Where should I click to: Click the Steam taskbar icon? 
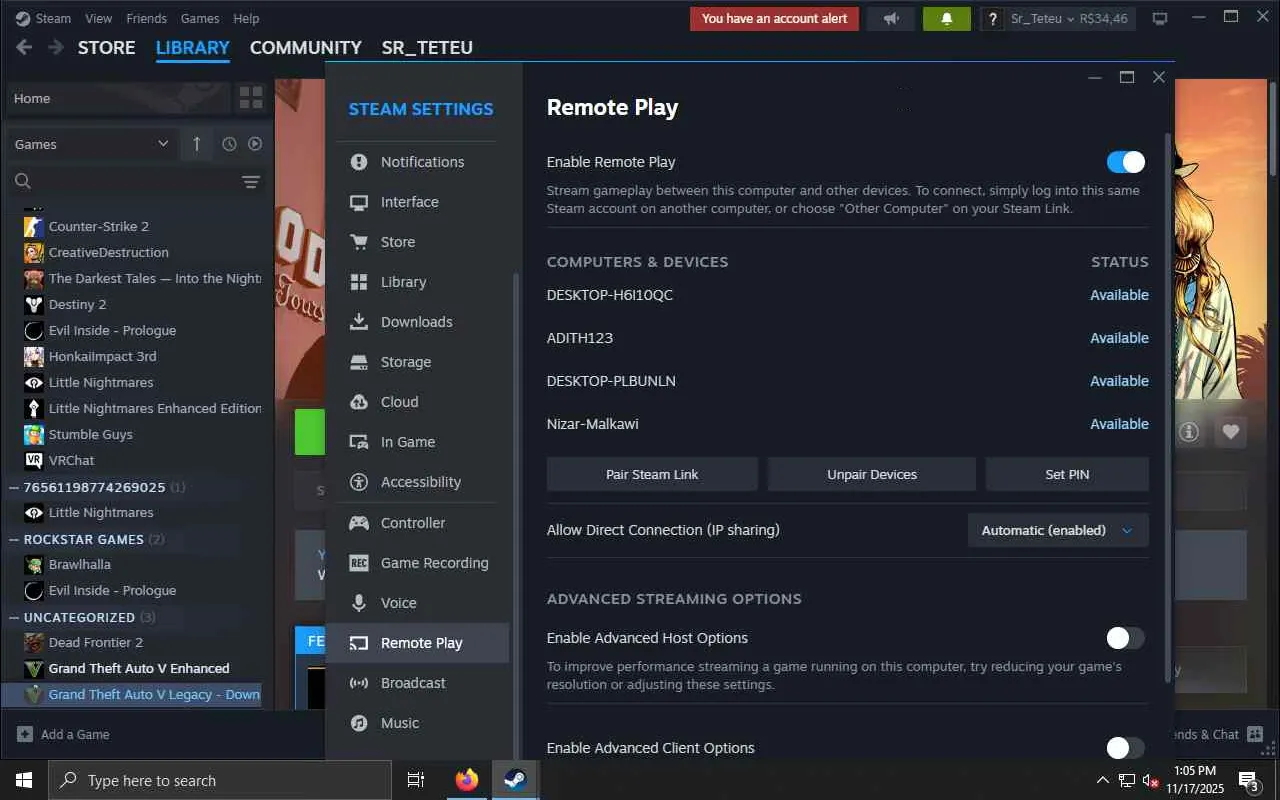coord(516,780)
